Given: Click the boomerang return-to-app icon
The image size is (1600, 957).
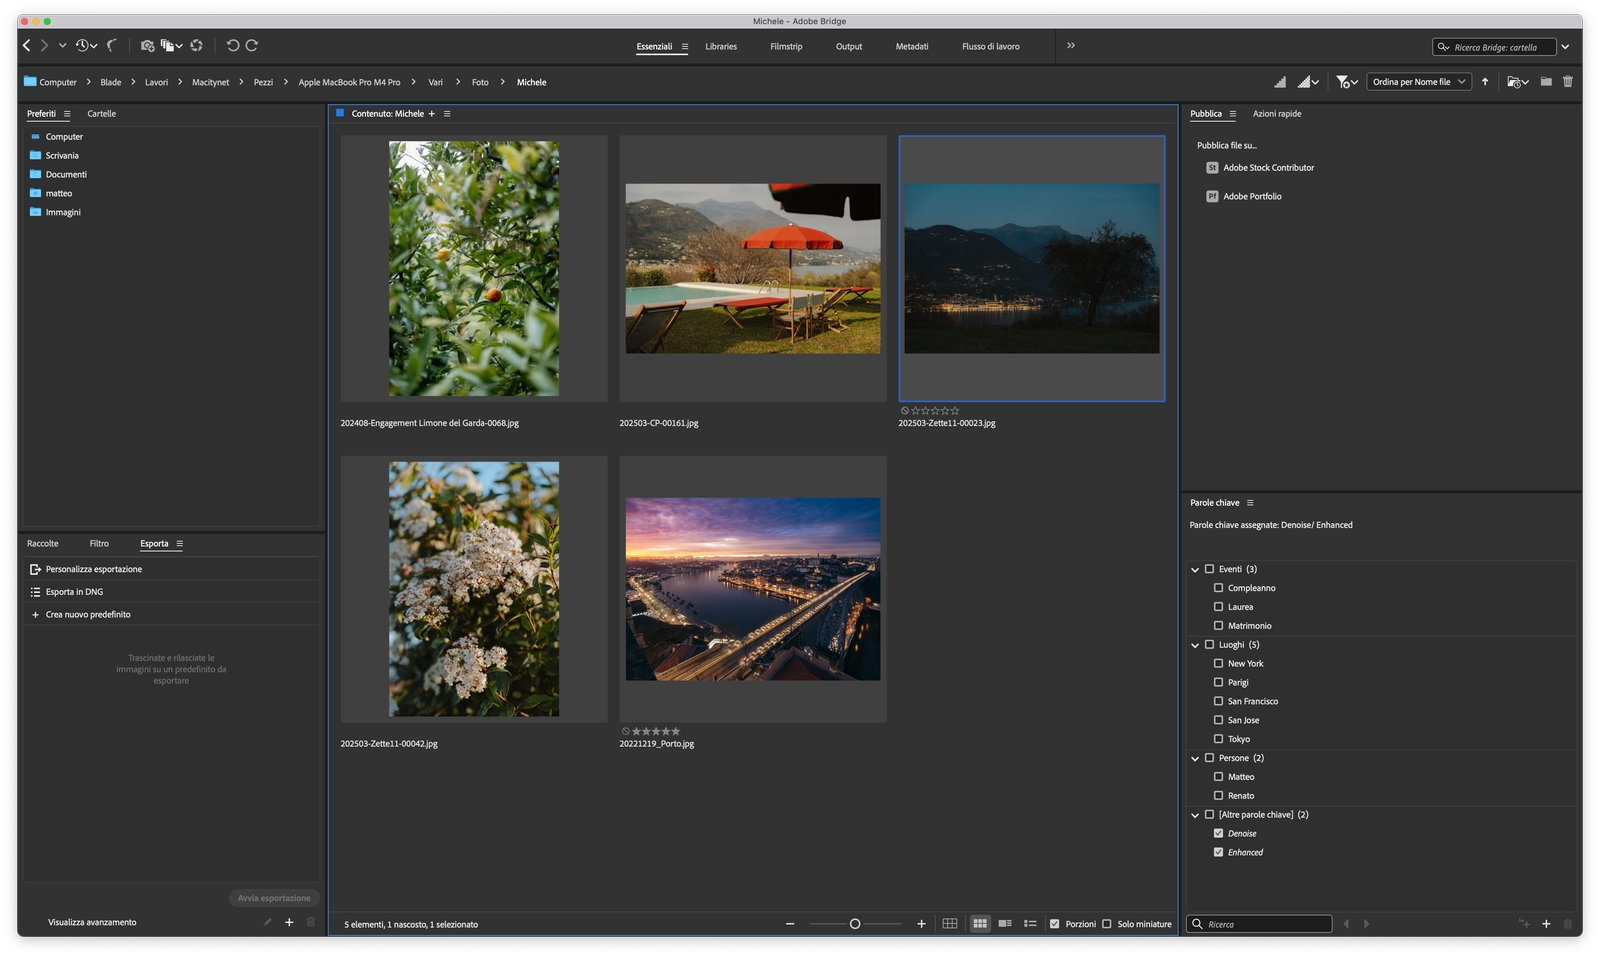Looking at the screenshot, I should [x=112, y=46].
